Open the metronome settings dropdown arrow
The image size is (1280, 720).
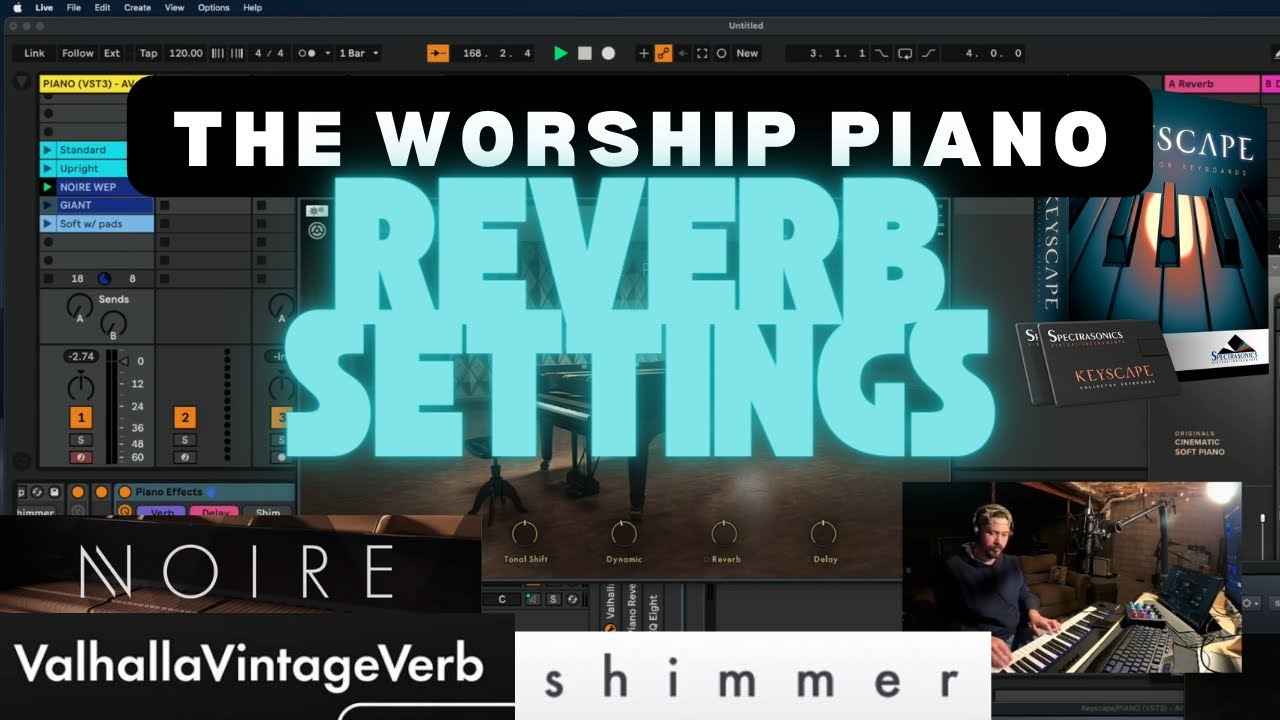tap(328, 53)
